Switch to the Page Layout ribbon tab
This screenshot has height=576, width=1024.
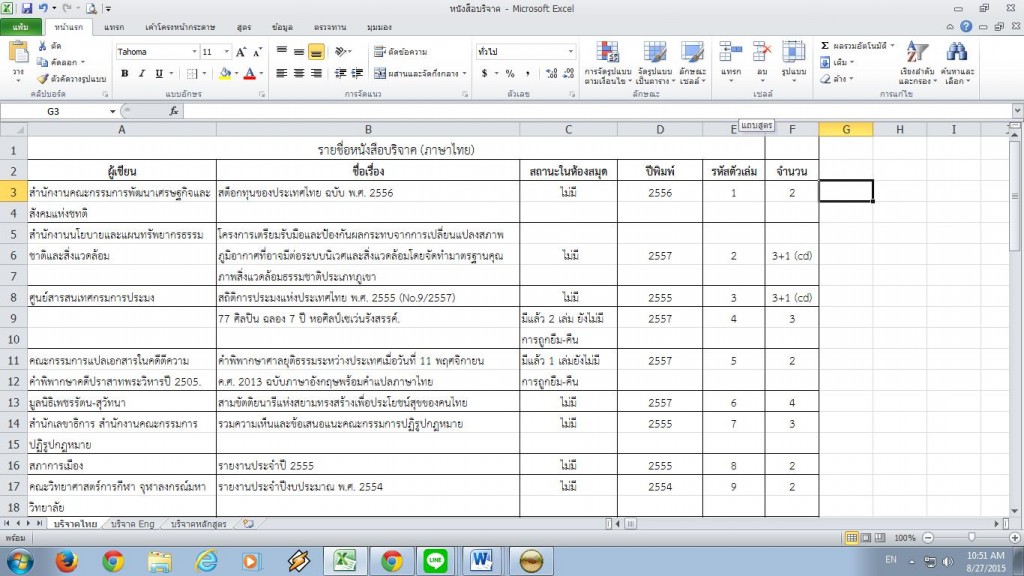pos(180,27)
